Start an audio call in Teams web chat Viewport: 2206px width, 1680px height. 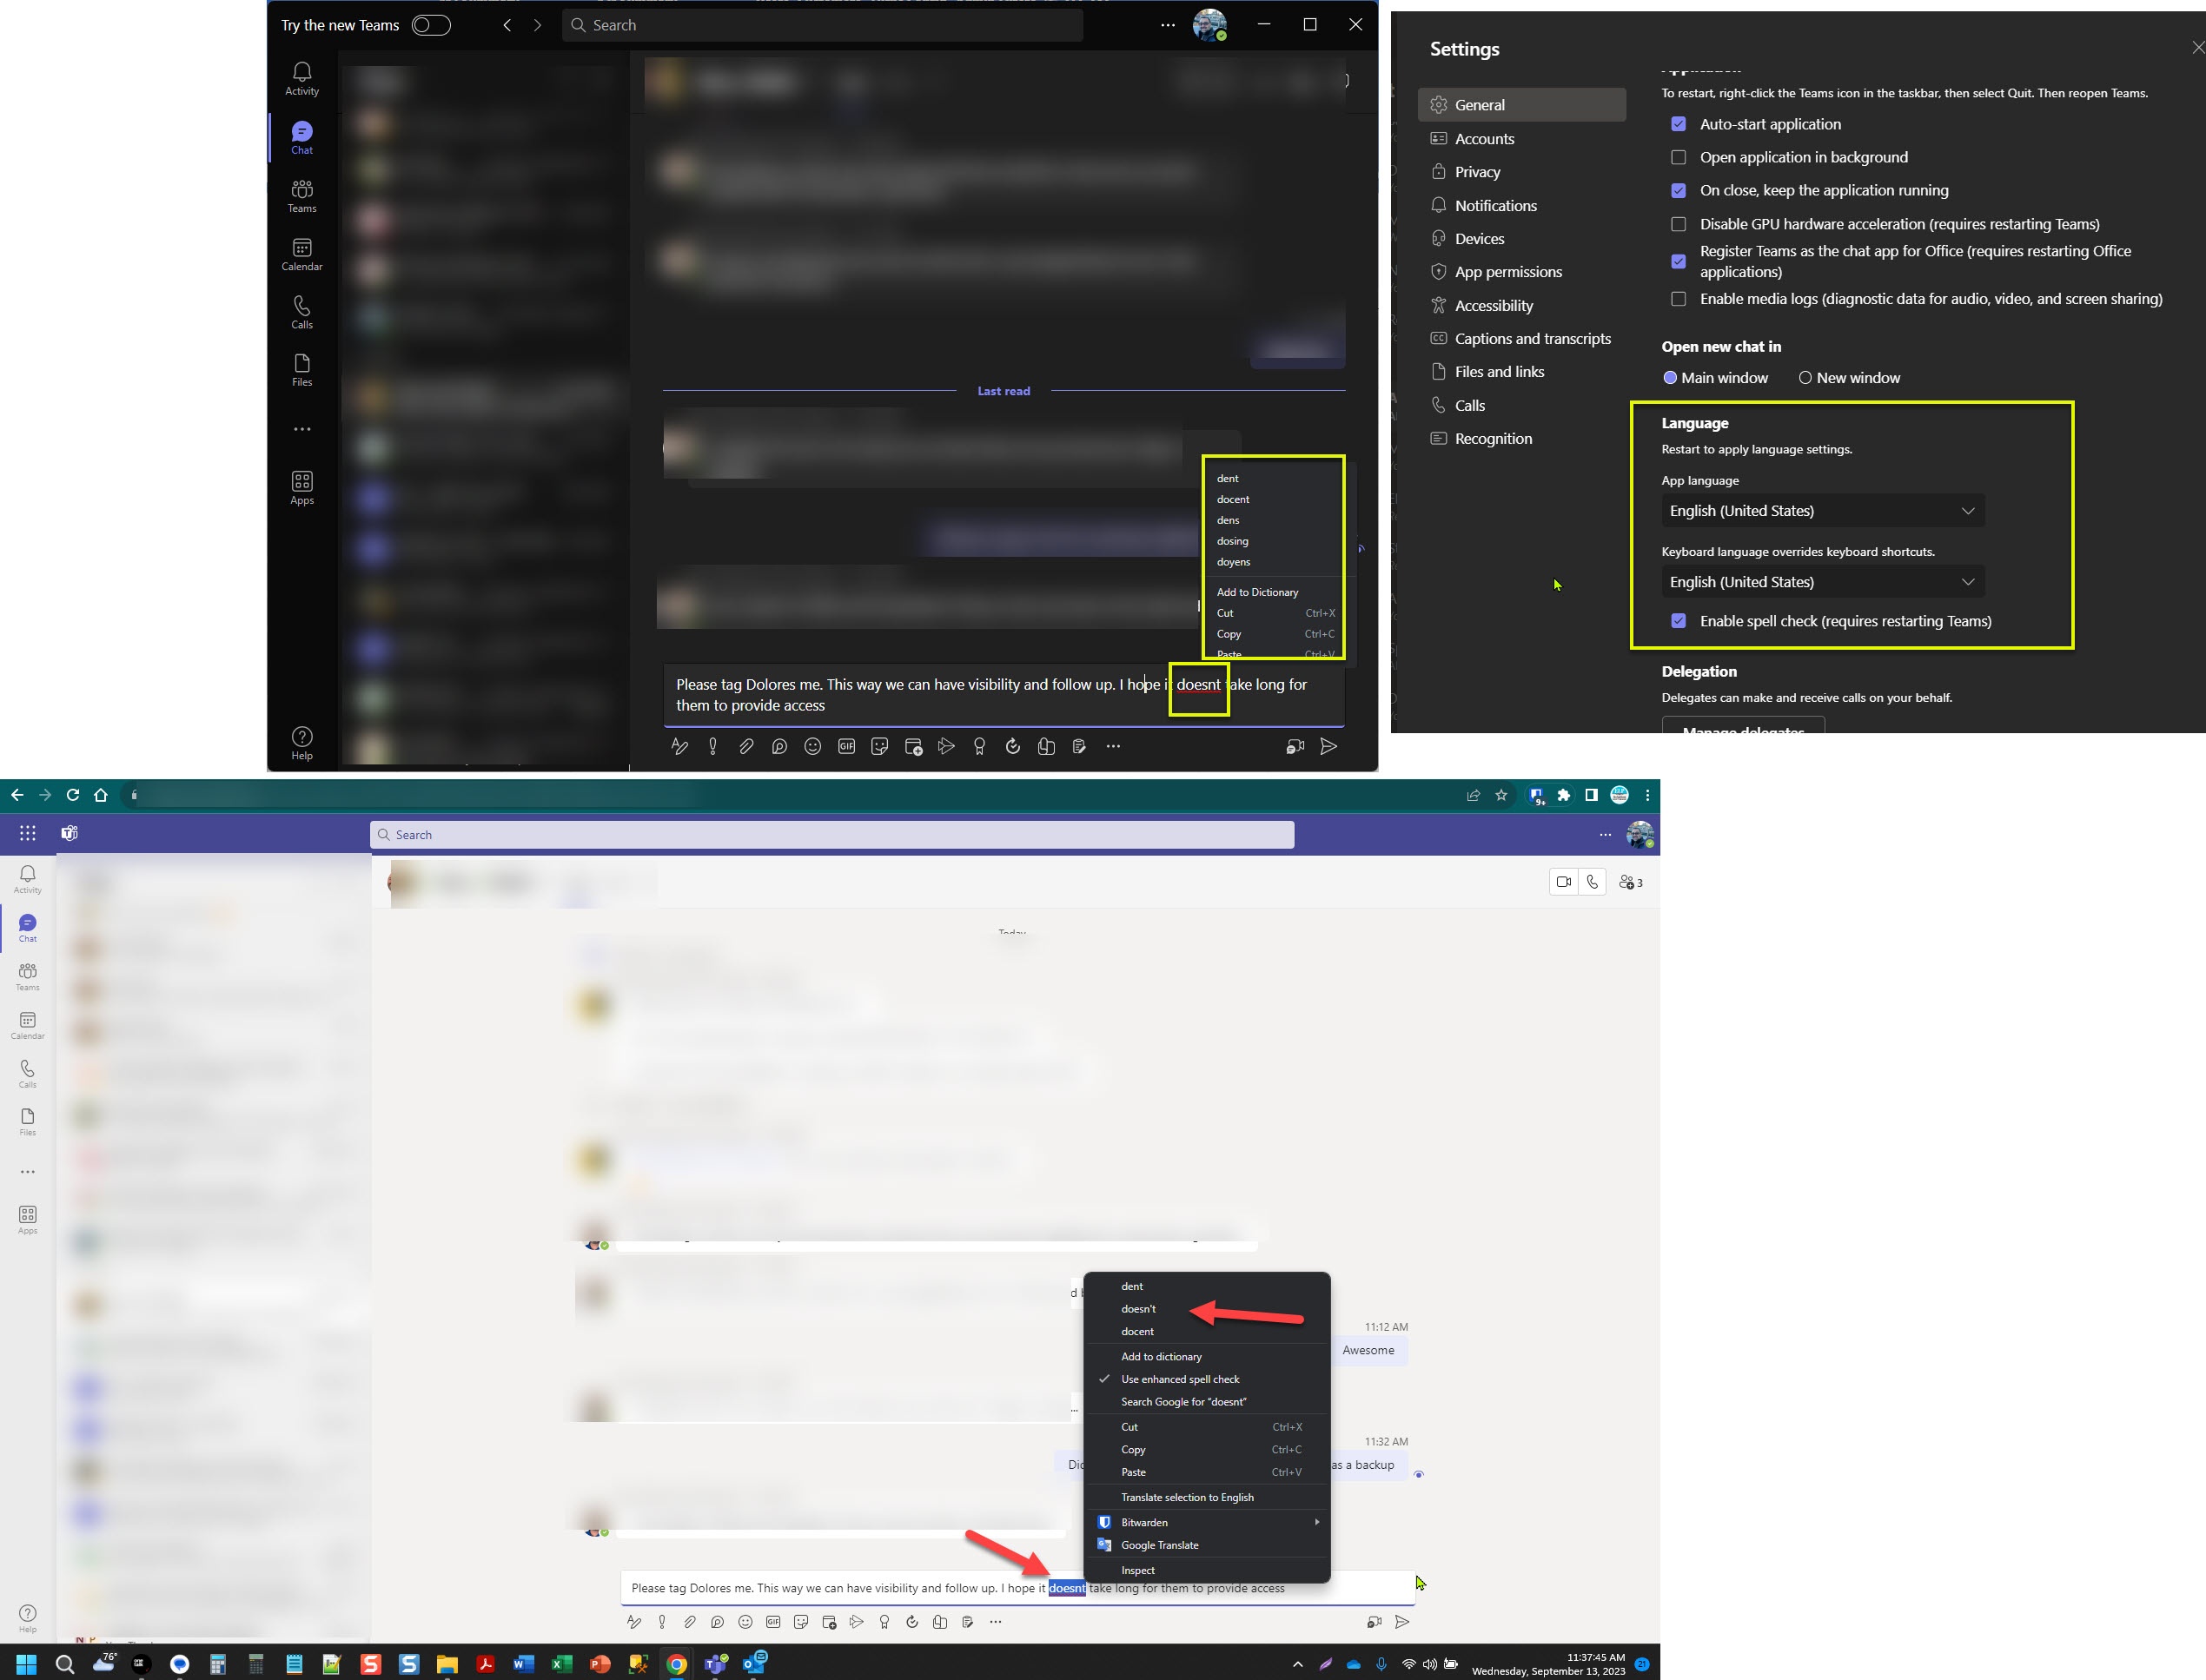click(1592, 882)
